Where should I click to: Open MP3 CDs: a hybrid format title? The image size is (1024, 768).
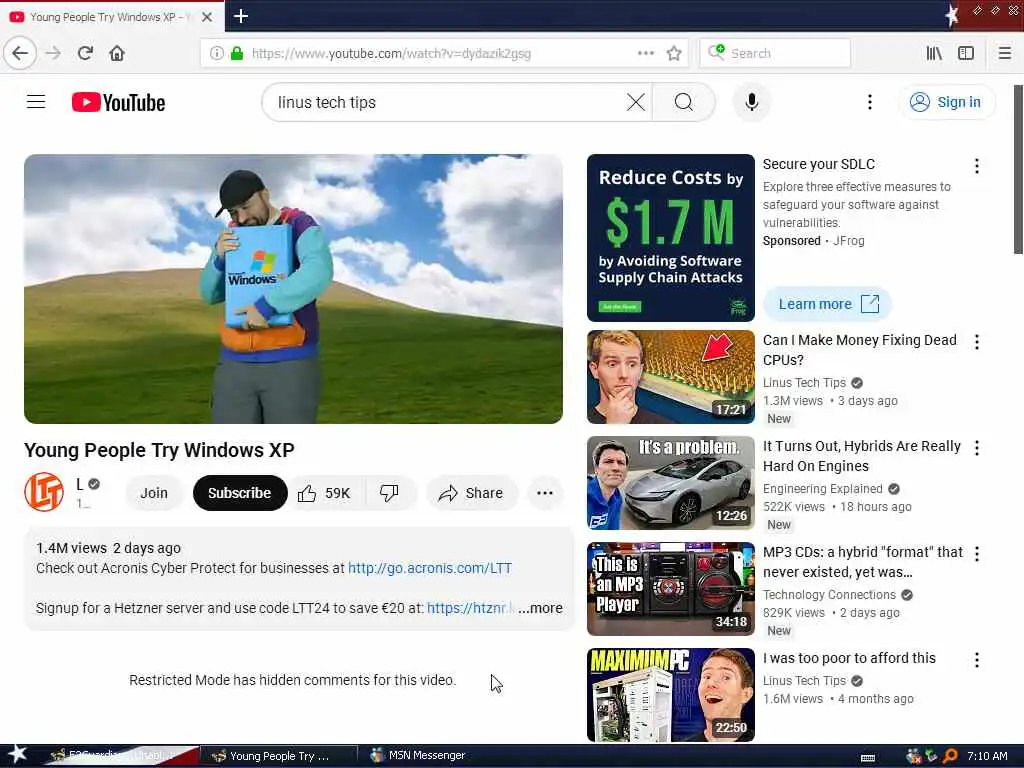point(863,562)
